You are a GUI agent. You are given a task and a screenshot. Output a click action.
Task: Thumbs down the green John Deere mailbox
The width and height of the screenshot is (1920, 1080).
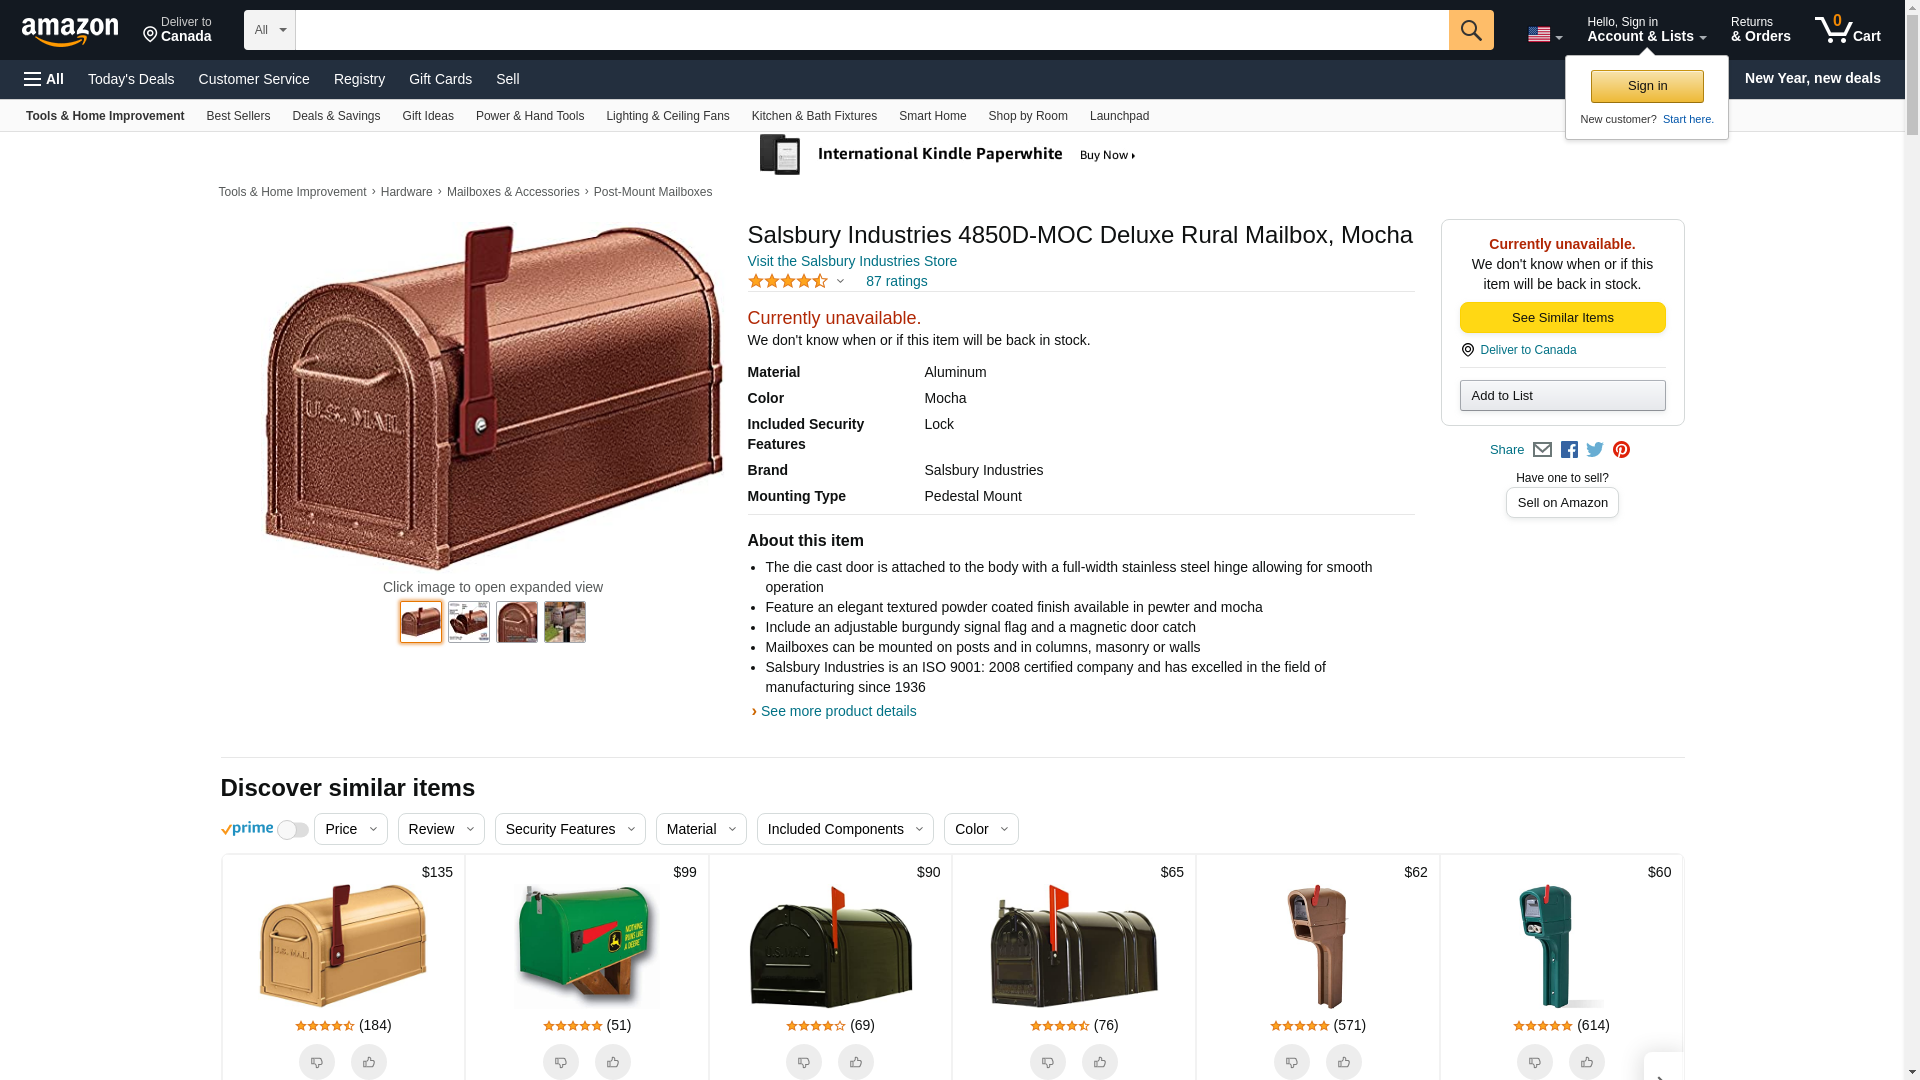(x=560, y=1062)
